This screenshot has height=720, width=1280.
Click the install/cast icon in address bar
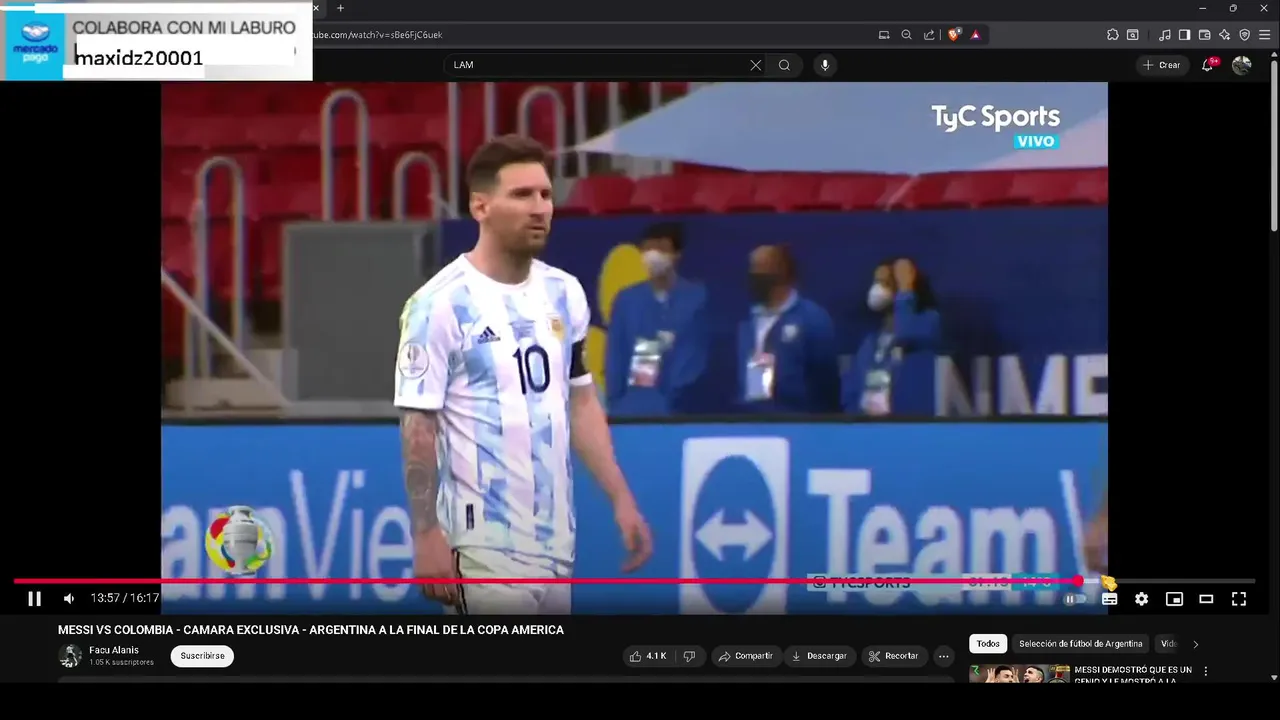[x=884, y=35]
